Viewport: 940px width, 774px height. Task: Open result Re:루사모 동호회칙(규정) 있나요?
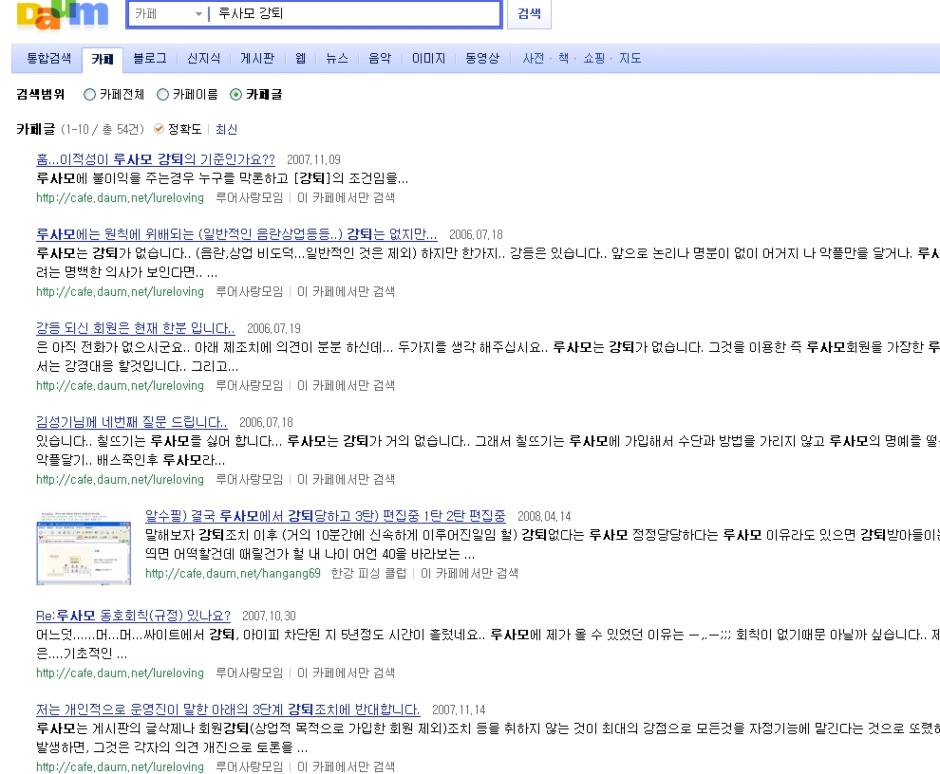click(133, 616)
